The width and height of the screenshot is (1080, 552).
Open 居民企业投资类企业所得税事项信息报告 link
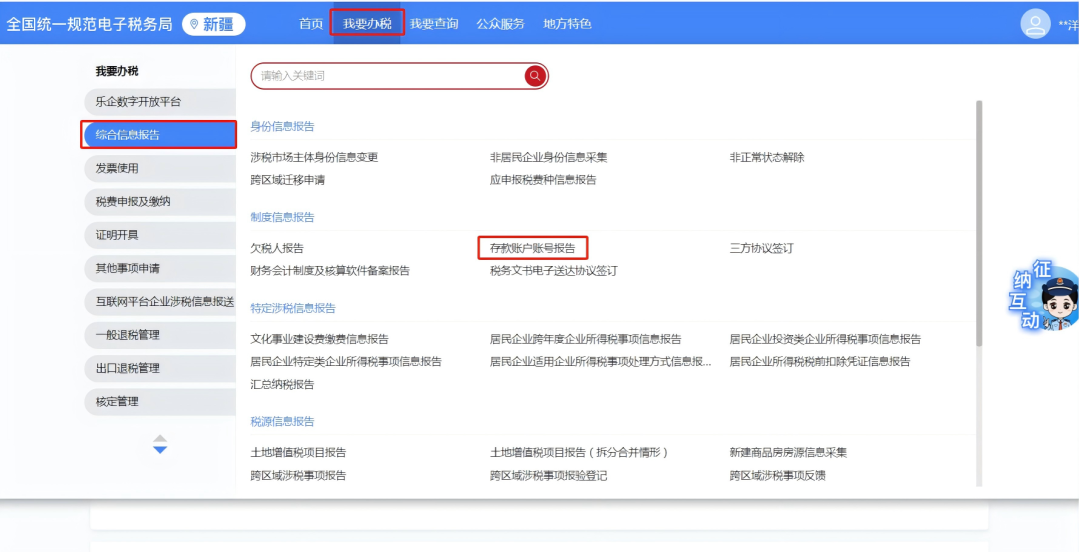[x=825, y=339]
